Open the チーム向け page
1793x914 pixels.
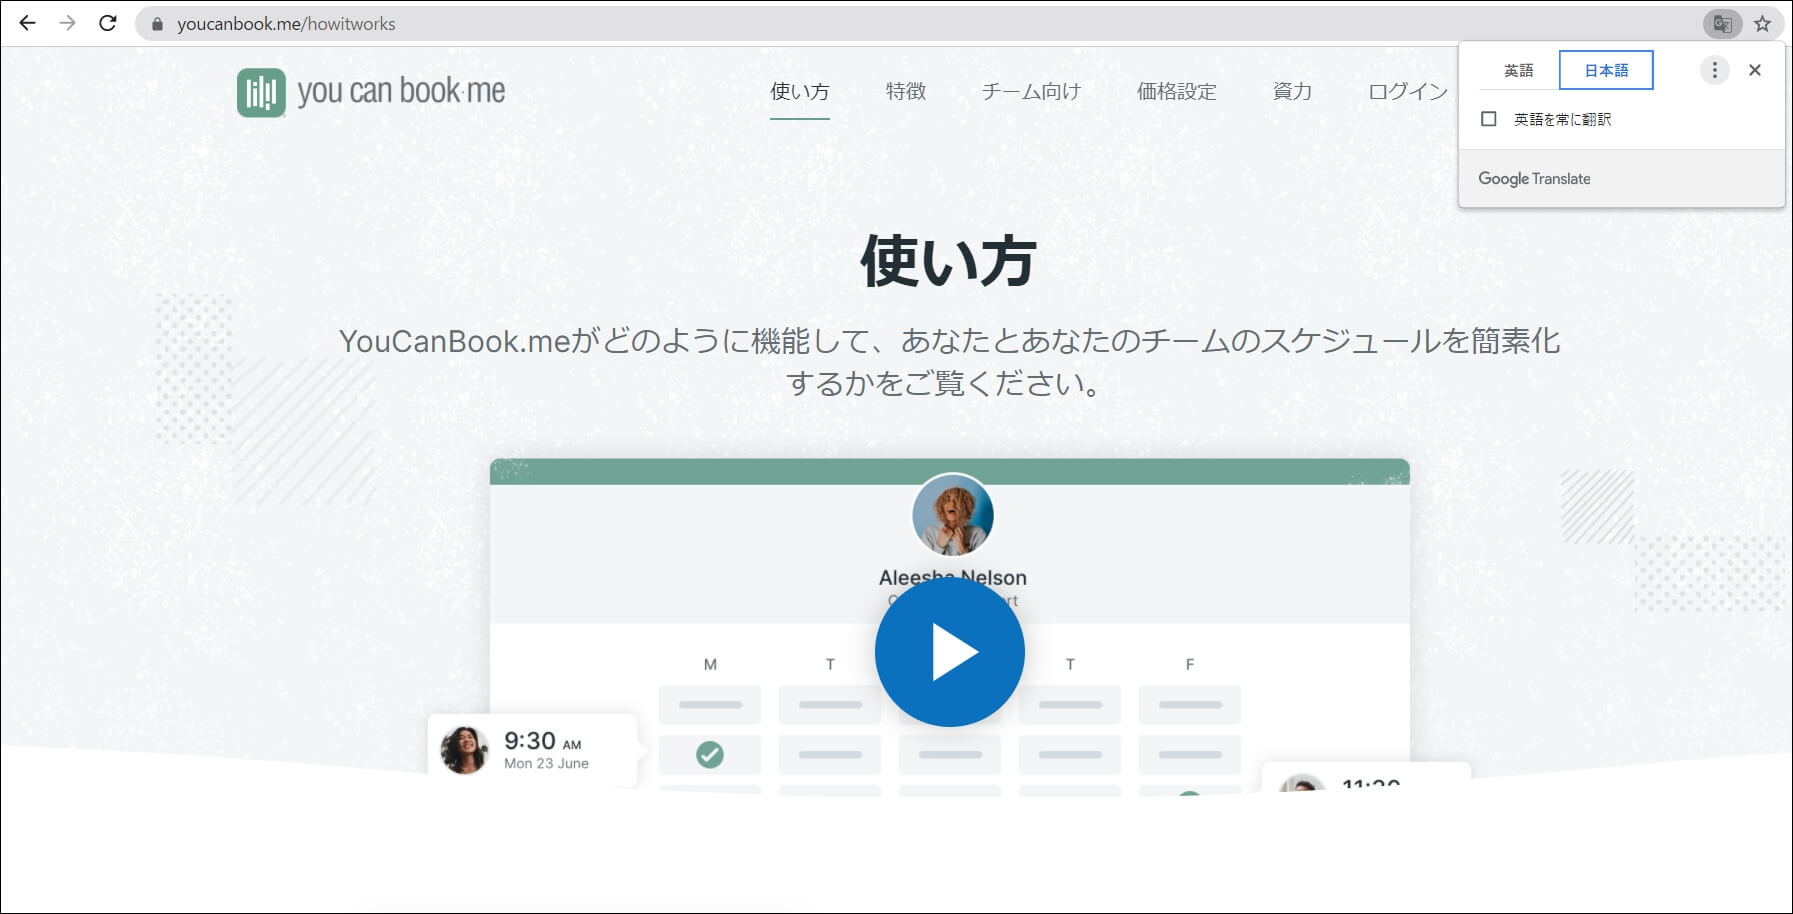click(x=1030, y=92)
